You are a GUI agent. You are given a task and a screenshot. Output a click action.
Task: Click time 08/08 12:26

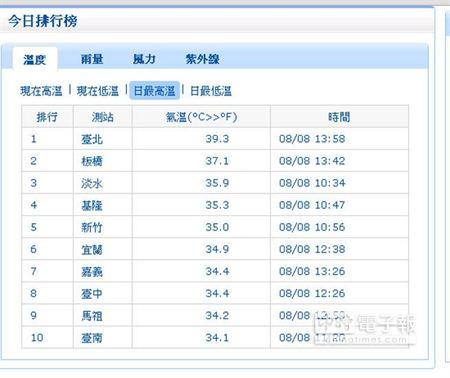click(312, 293)
